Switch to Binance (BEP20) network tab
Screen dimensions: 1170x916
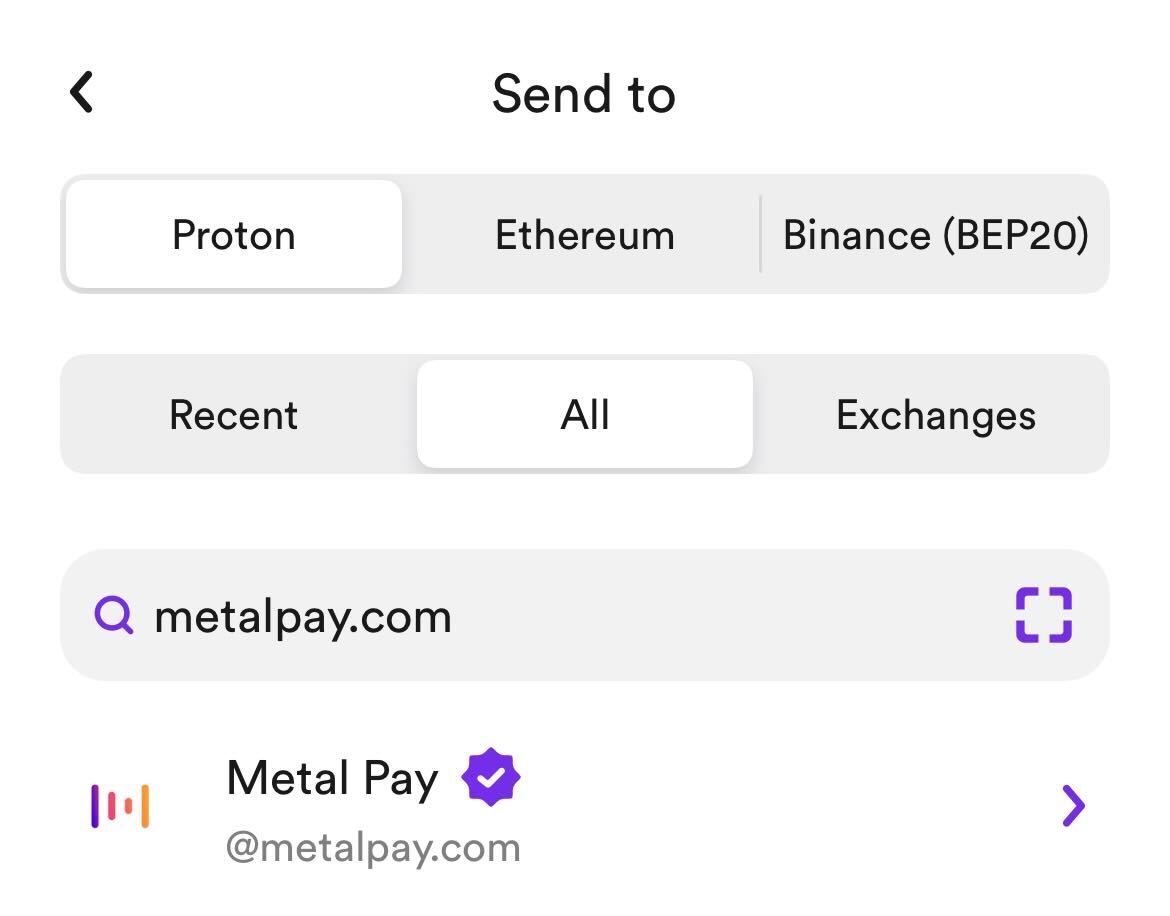tap(936, 234)
